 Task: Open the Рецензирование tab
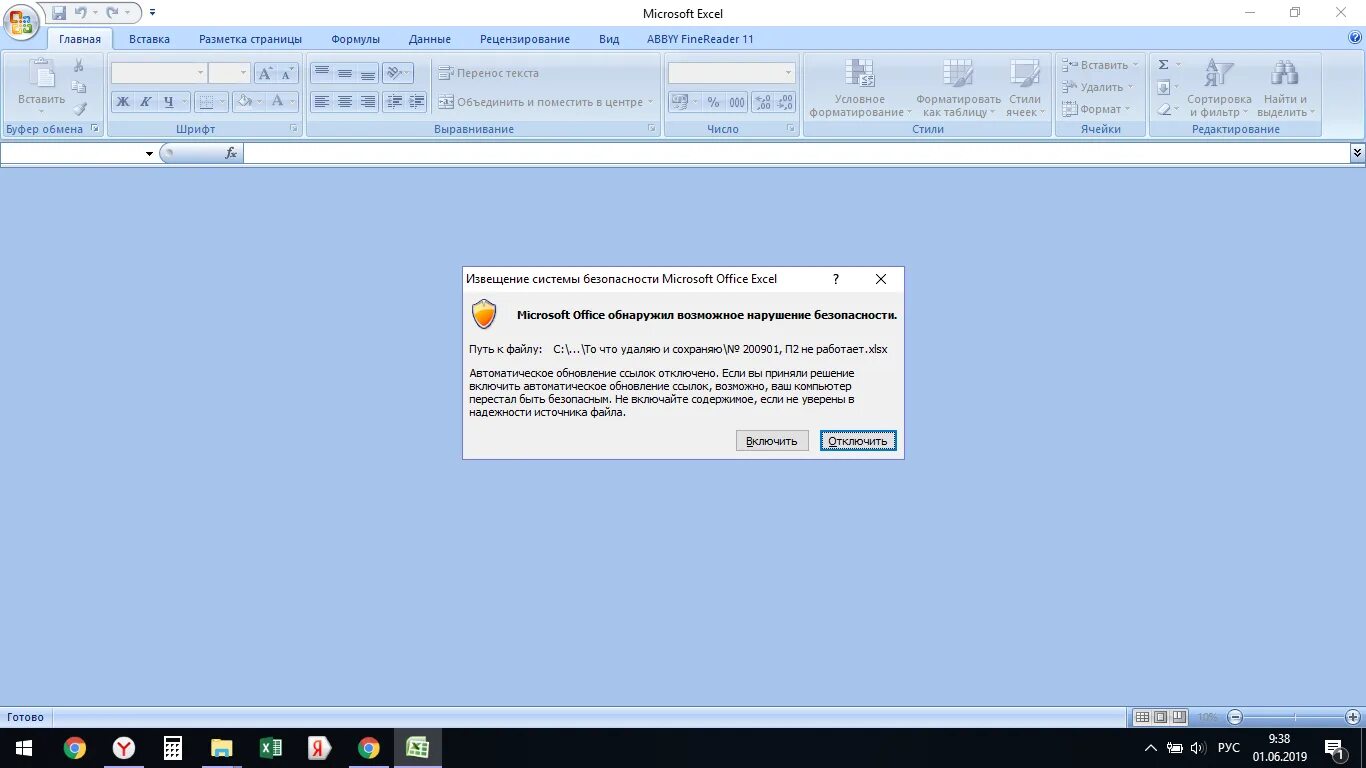pos(524,39)
